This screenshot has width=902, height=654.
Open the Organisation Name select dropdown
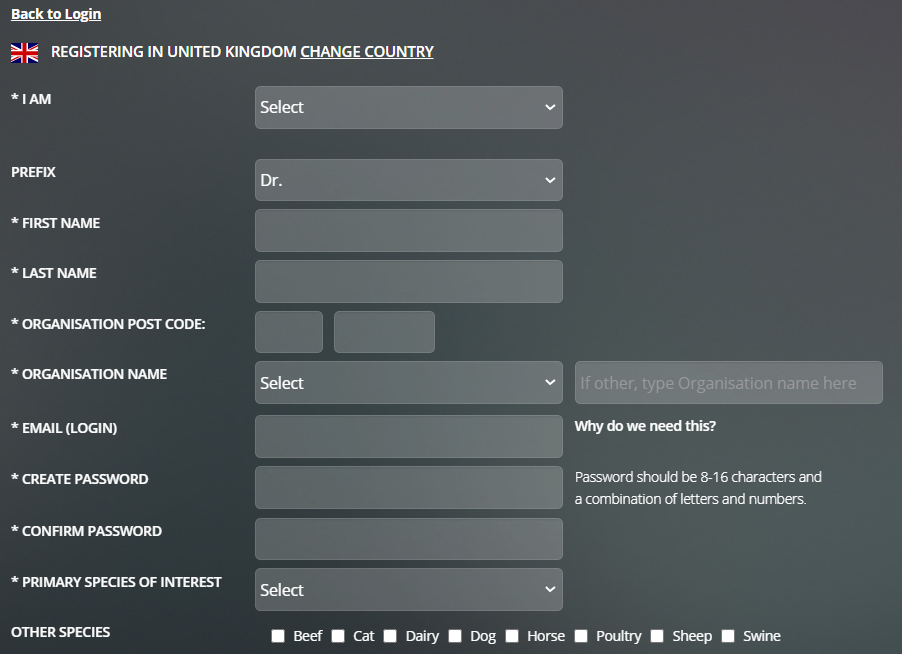408,383
